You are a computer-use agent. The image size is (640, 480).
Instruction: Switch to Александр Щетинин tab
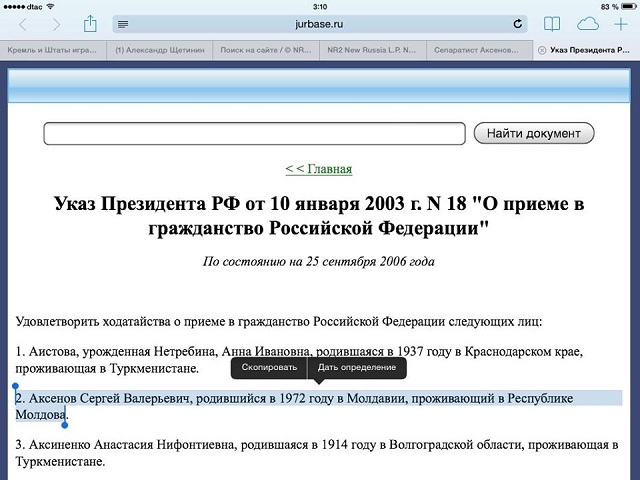158,48
